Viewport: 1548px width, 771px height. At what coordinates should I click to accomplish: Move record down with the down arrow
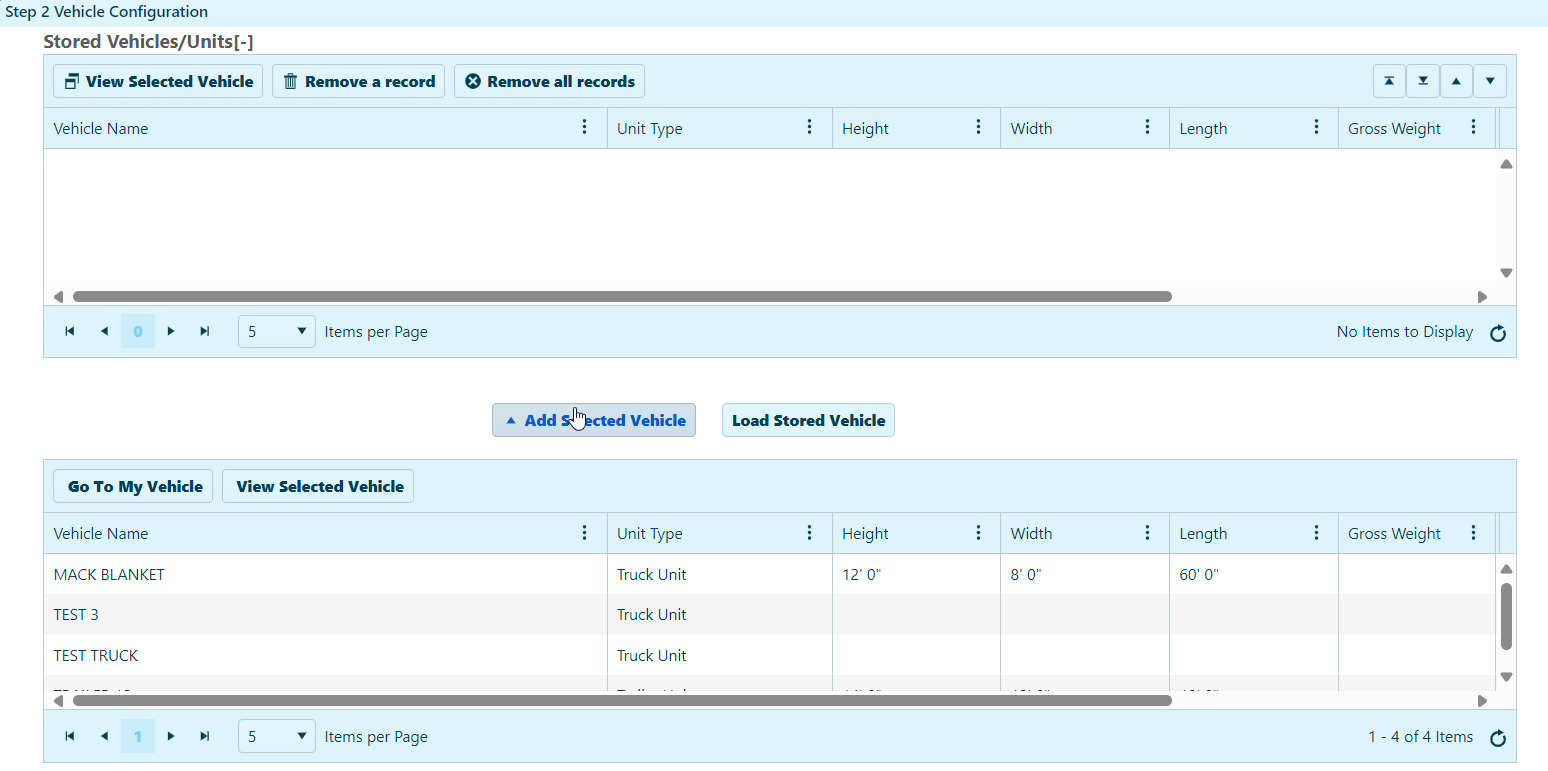pos(1489,81)
